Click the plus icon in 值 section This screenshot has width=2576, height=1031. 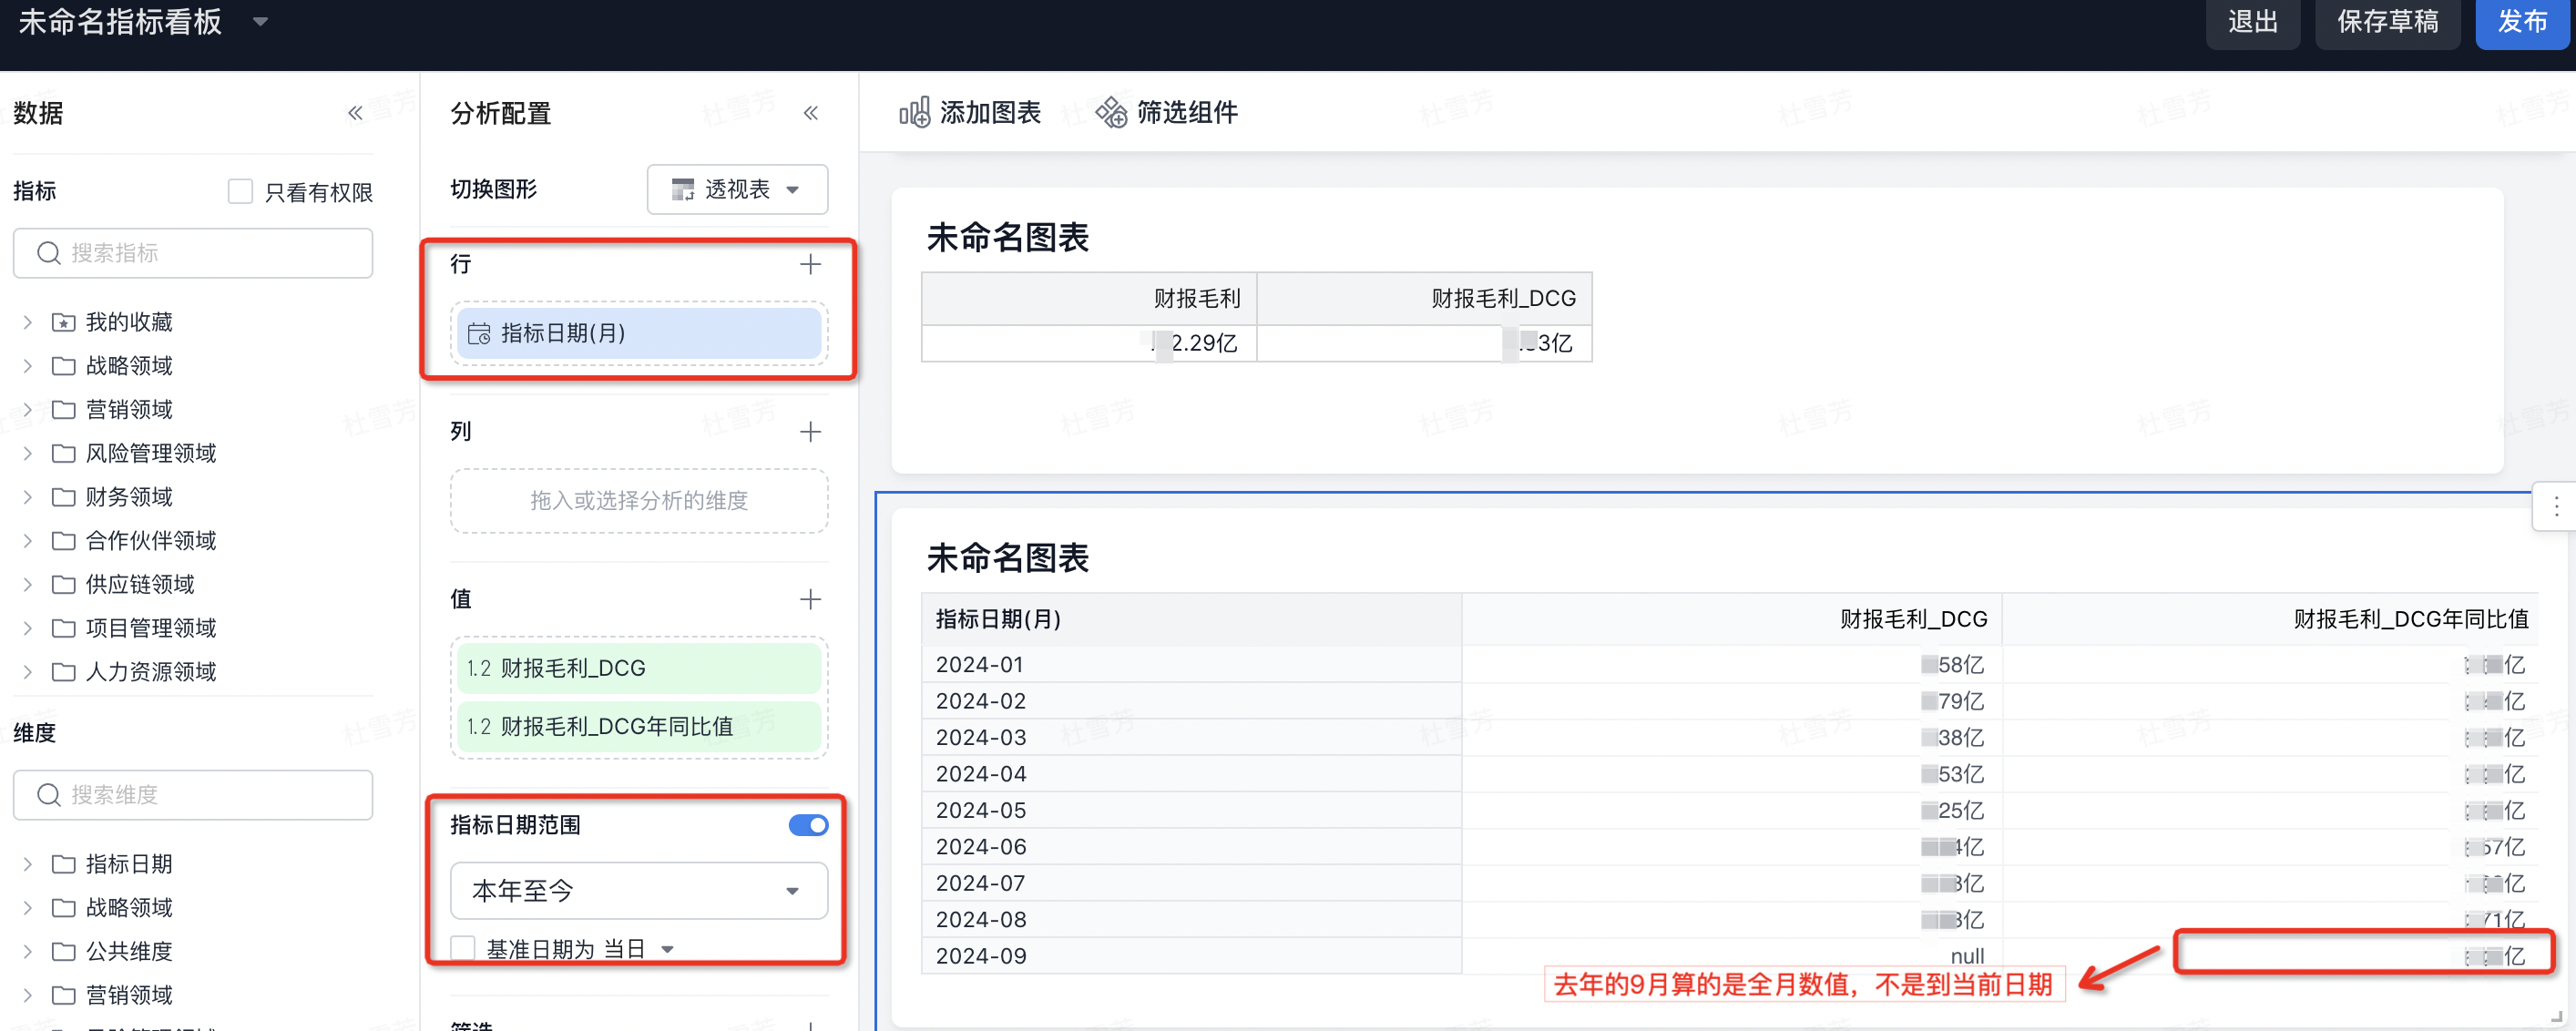click(810, 598)
